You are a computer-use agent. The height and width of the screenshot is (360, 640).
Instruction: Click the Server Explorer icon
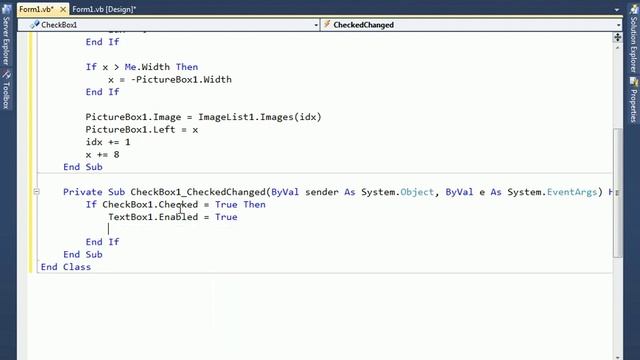[x=6, y=9]
